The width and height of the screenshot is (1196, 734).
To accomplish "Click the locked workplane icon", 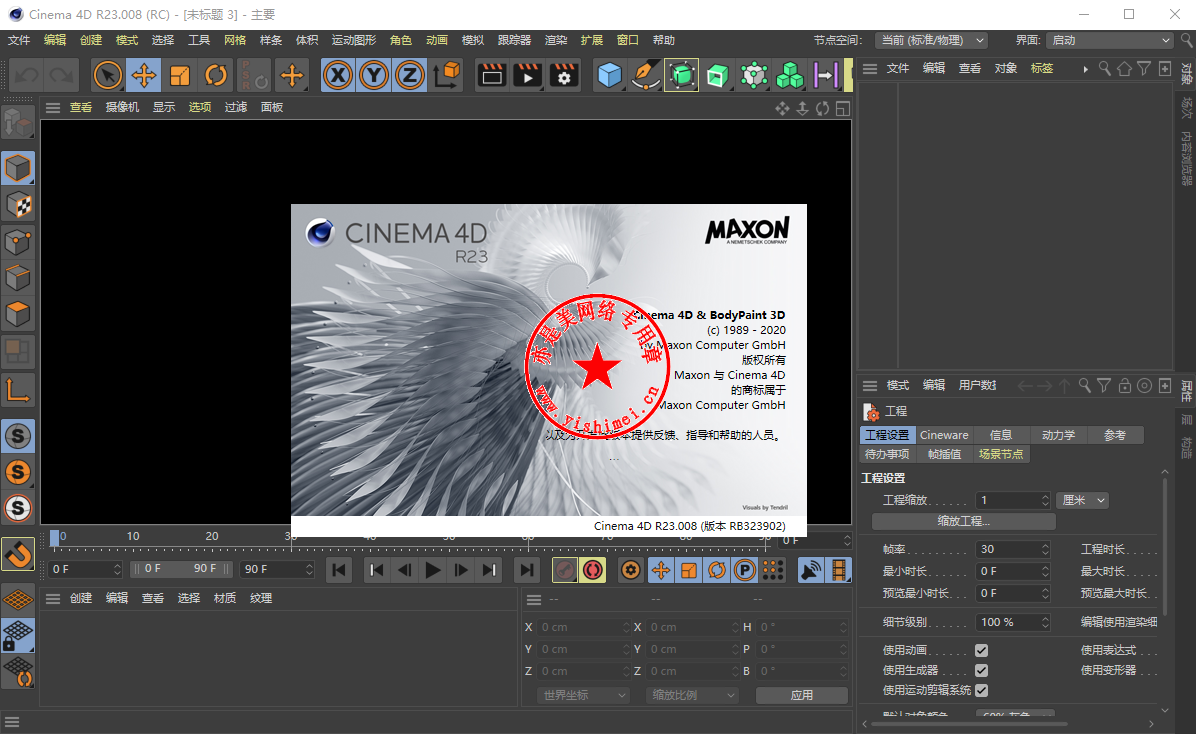I will 18,636.
